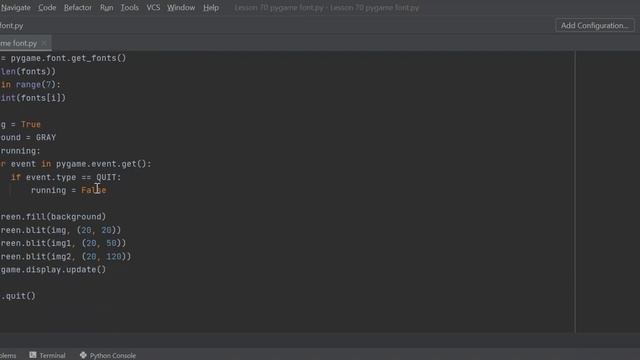Click the pygame.font.get_fonts() line
The height and width of the screenshot is (360, 640).
tap(63, 58)
